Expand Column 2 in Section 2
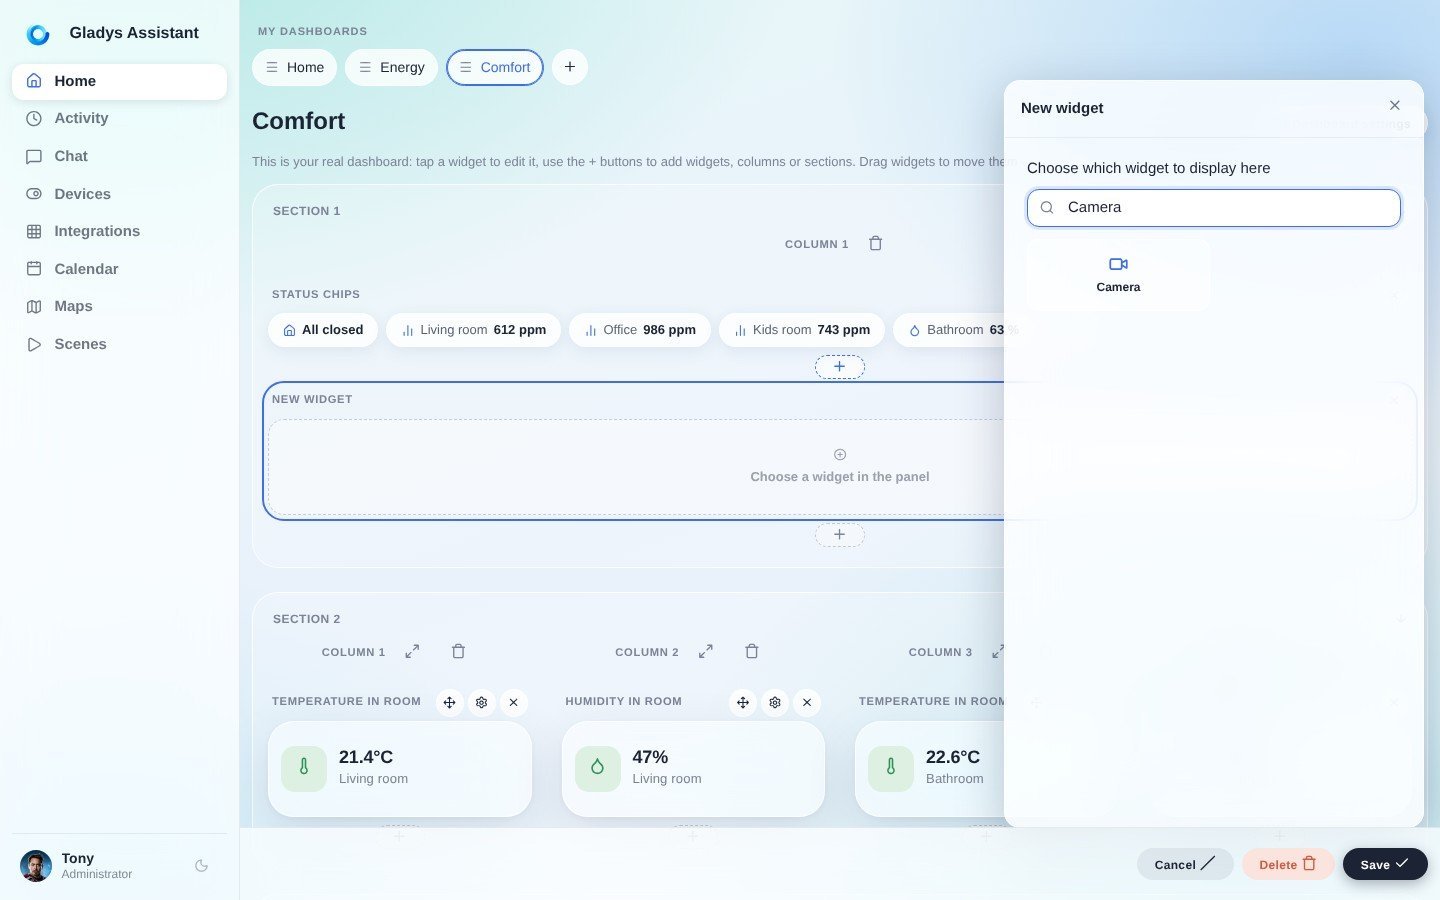The image size is (1440, 900). click(706, 651)
